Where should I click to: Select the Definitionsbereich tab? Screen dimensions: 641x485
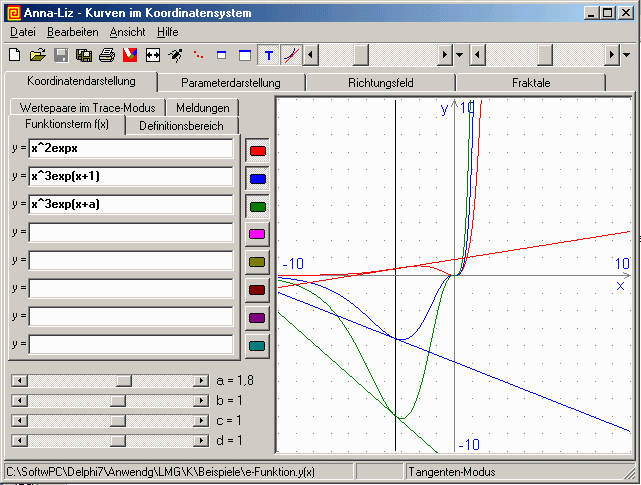(182, 126)
